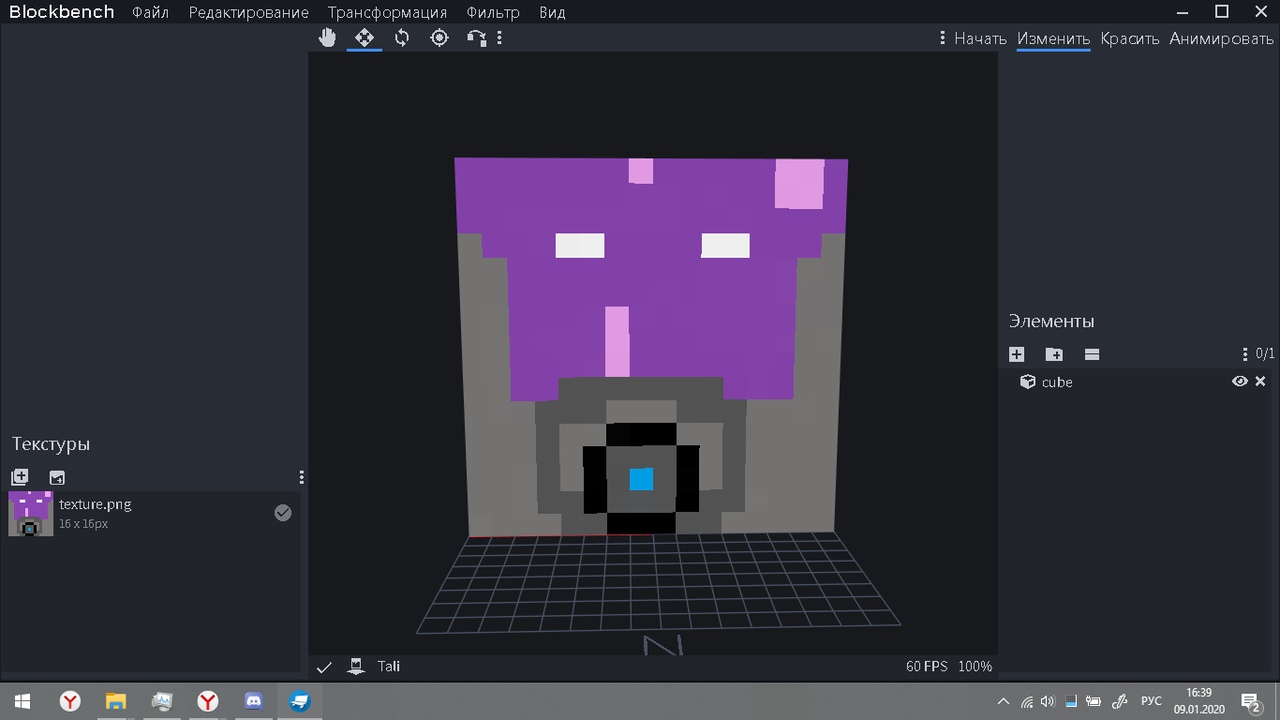
Task: Select the Move tool with arrows
Action: coord(364,38)
